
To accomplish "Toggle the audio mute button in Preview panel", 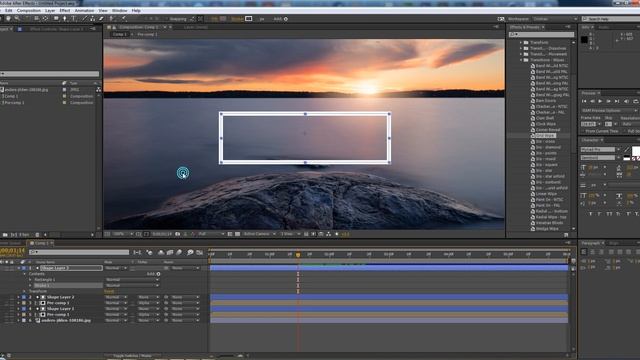I will [626, 101].
